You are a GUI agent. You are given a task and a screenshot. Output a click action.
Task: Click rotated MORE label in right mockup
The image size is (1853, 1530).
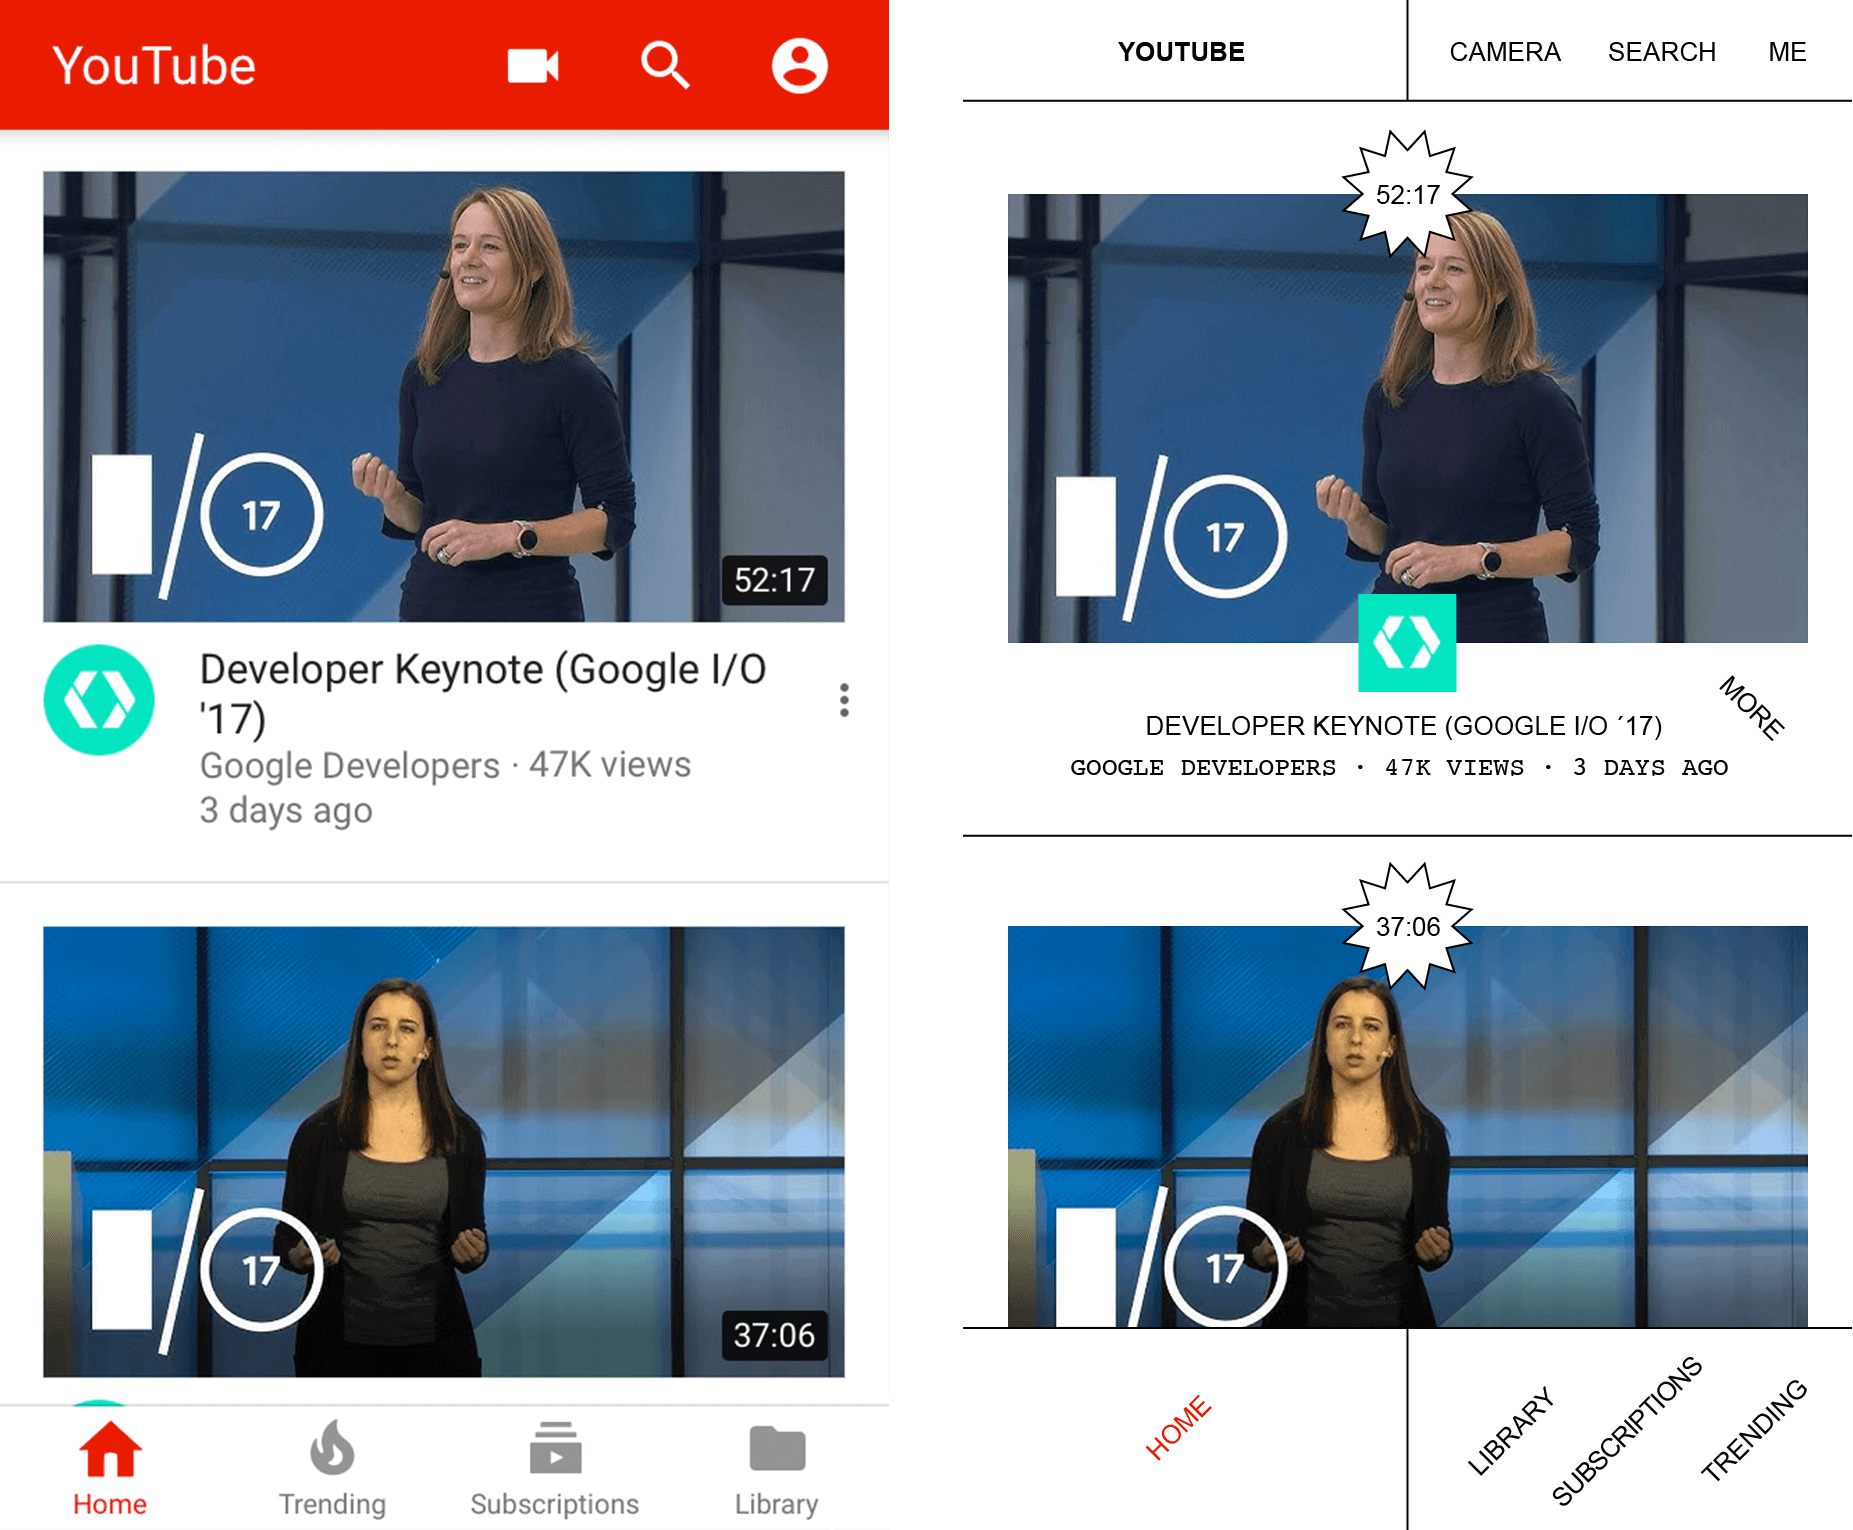tap(1752, 708)
